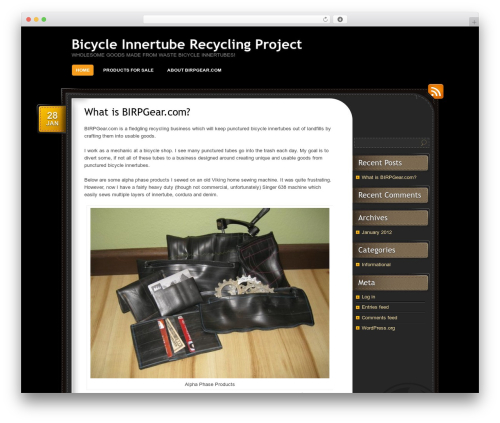The width and height of the screenshot is (500, 423).
Task: Click the Log in link
Action: click(x=368, y=297)
